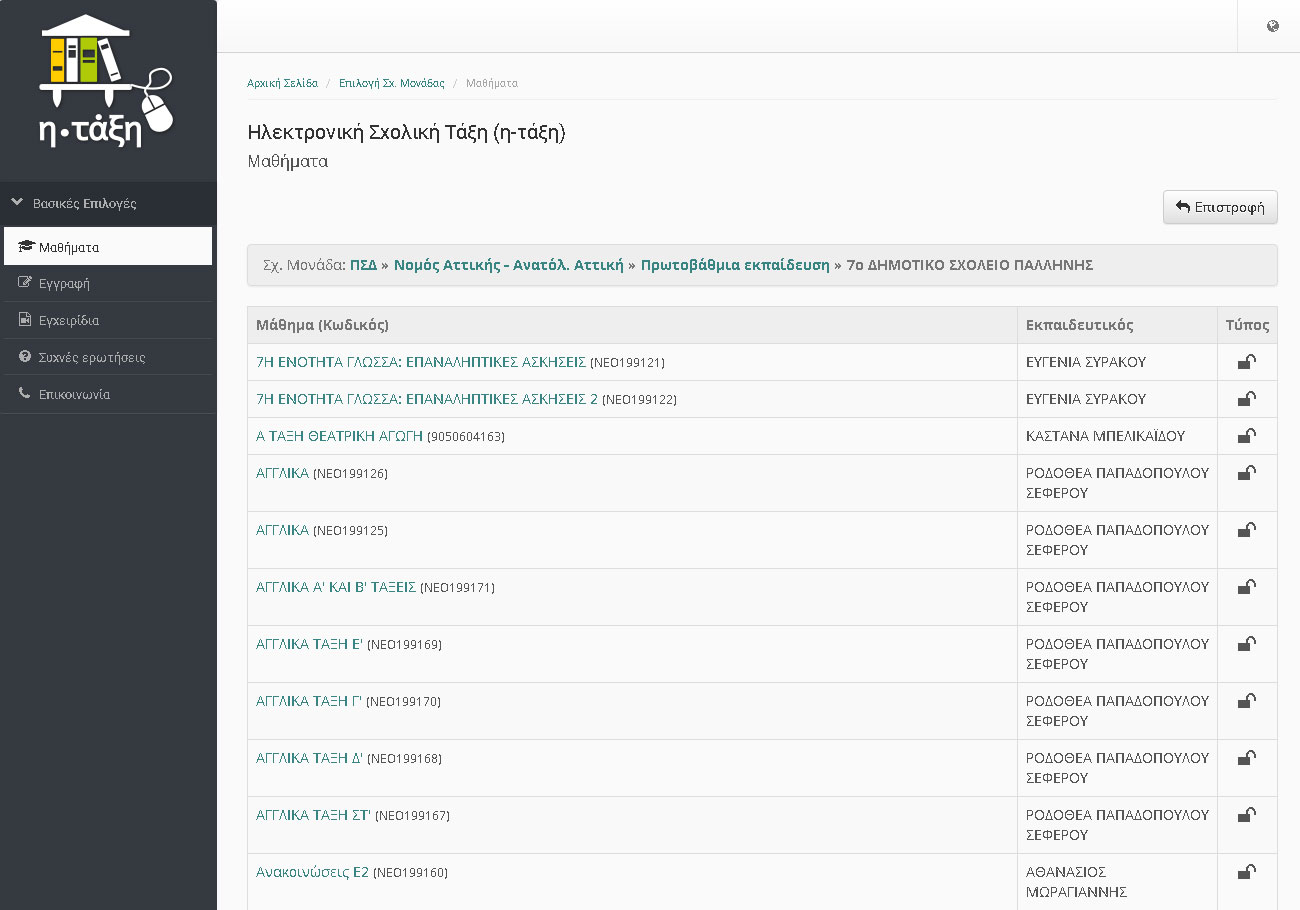Image resolution: width=1300 pixels, height=910 pixels.
Task: Click the phone icon beside Επικοινωνία
Action: click(25, 394)
